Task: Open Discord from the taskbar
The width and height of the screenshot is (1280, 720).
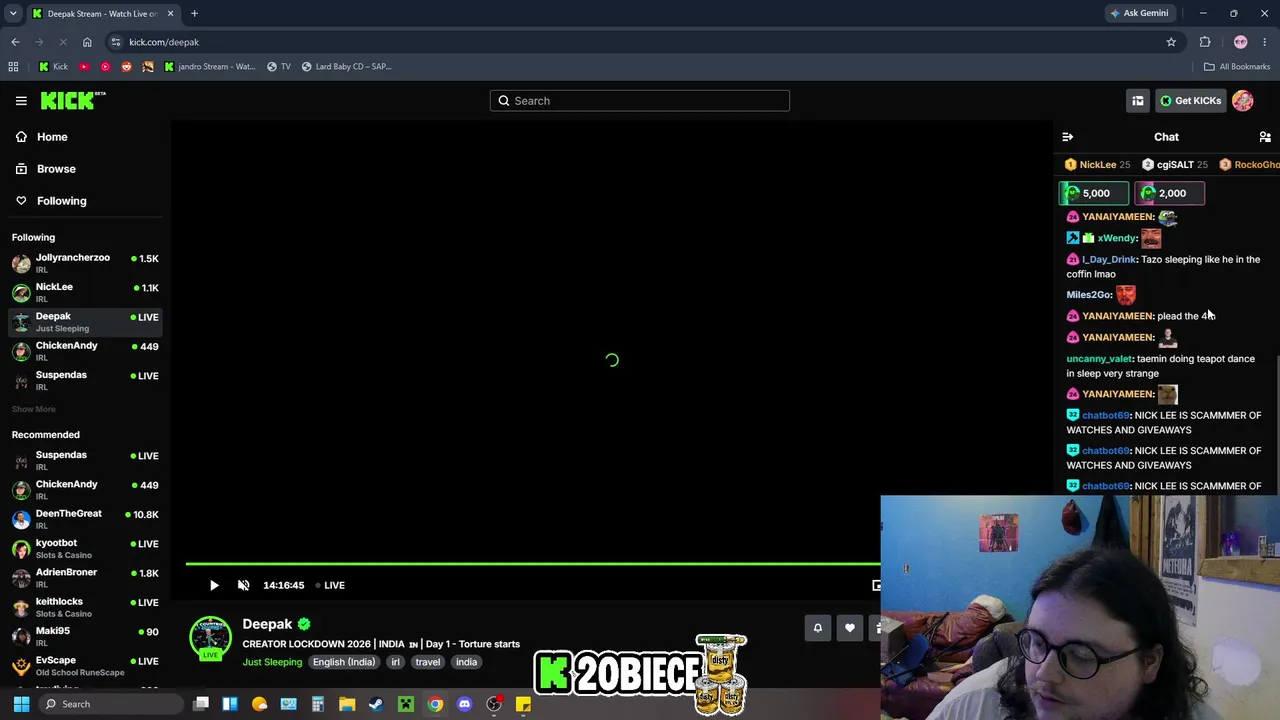Action: pos(464,704)
